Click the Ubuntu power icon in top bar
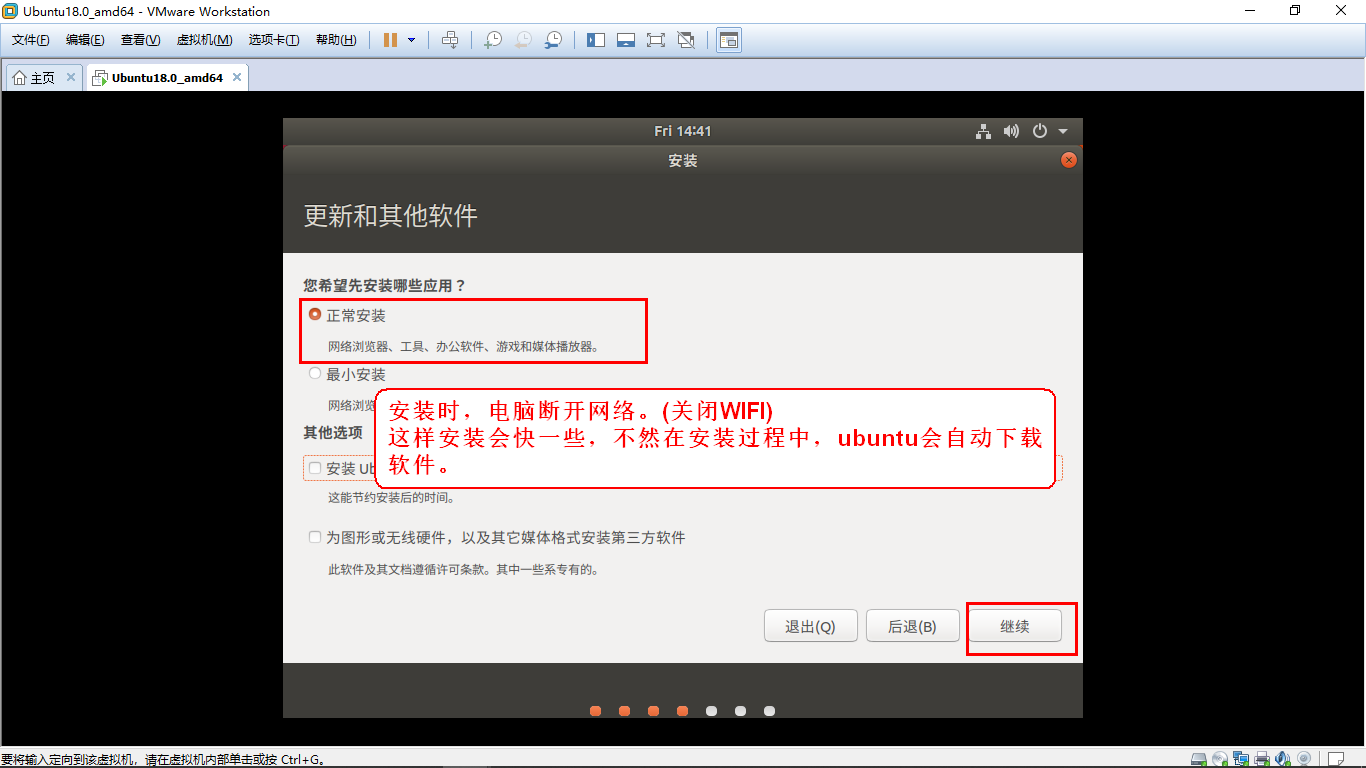1366x768 pixels. 1040,131
